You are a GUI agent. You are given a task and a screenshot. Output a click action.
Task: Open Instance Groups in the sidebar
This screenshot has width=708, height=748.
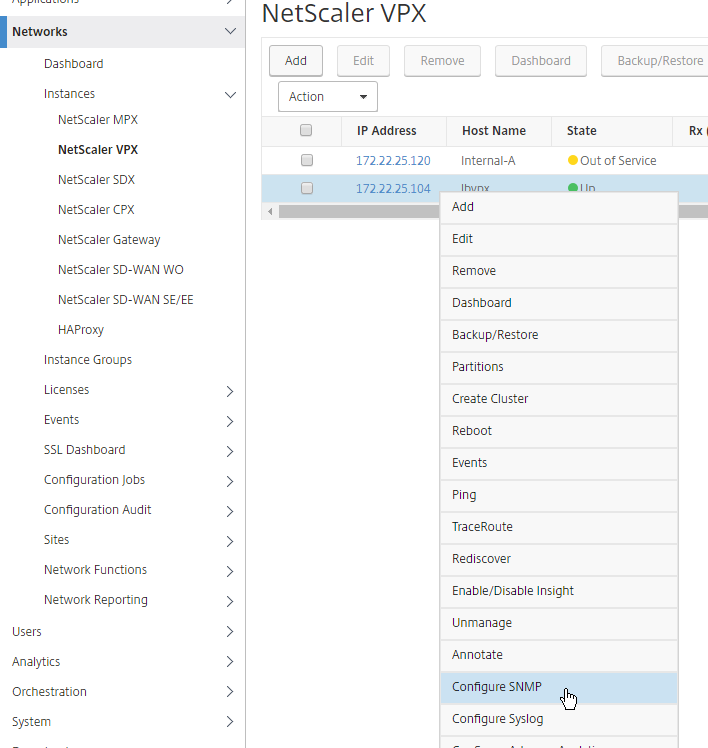88,360
